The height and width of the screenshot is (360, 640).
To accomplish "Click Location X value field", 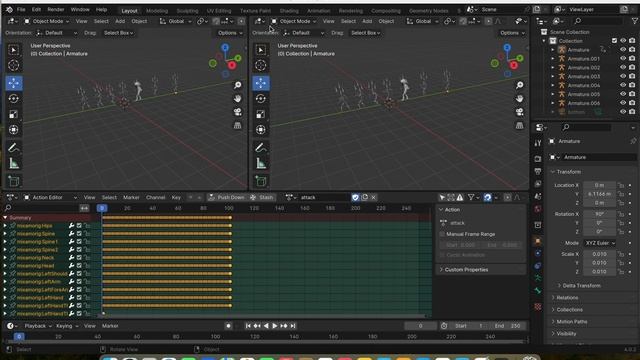I will 600,185.
